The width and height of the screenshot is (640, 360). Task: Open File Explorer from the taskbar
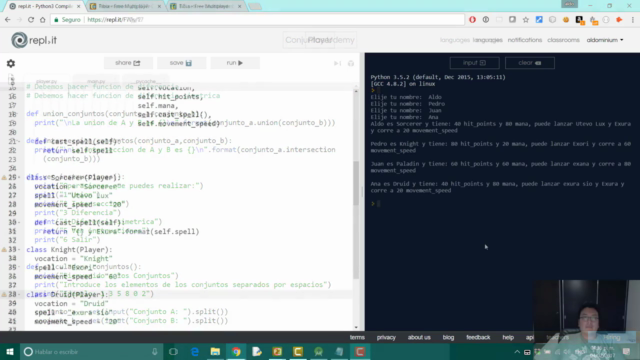pos(215,352)
